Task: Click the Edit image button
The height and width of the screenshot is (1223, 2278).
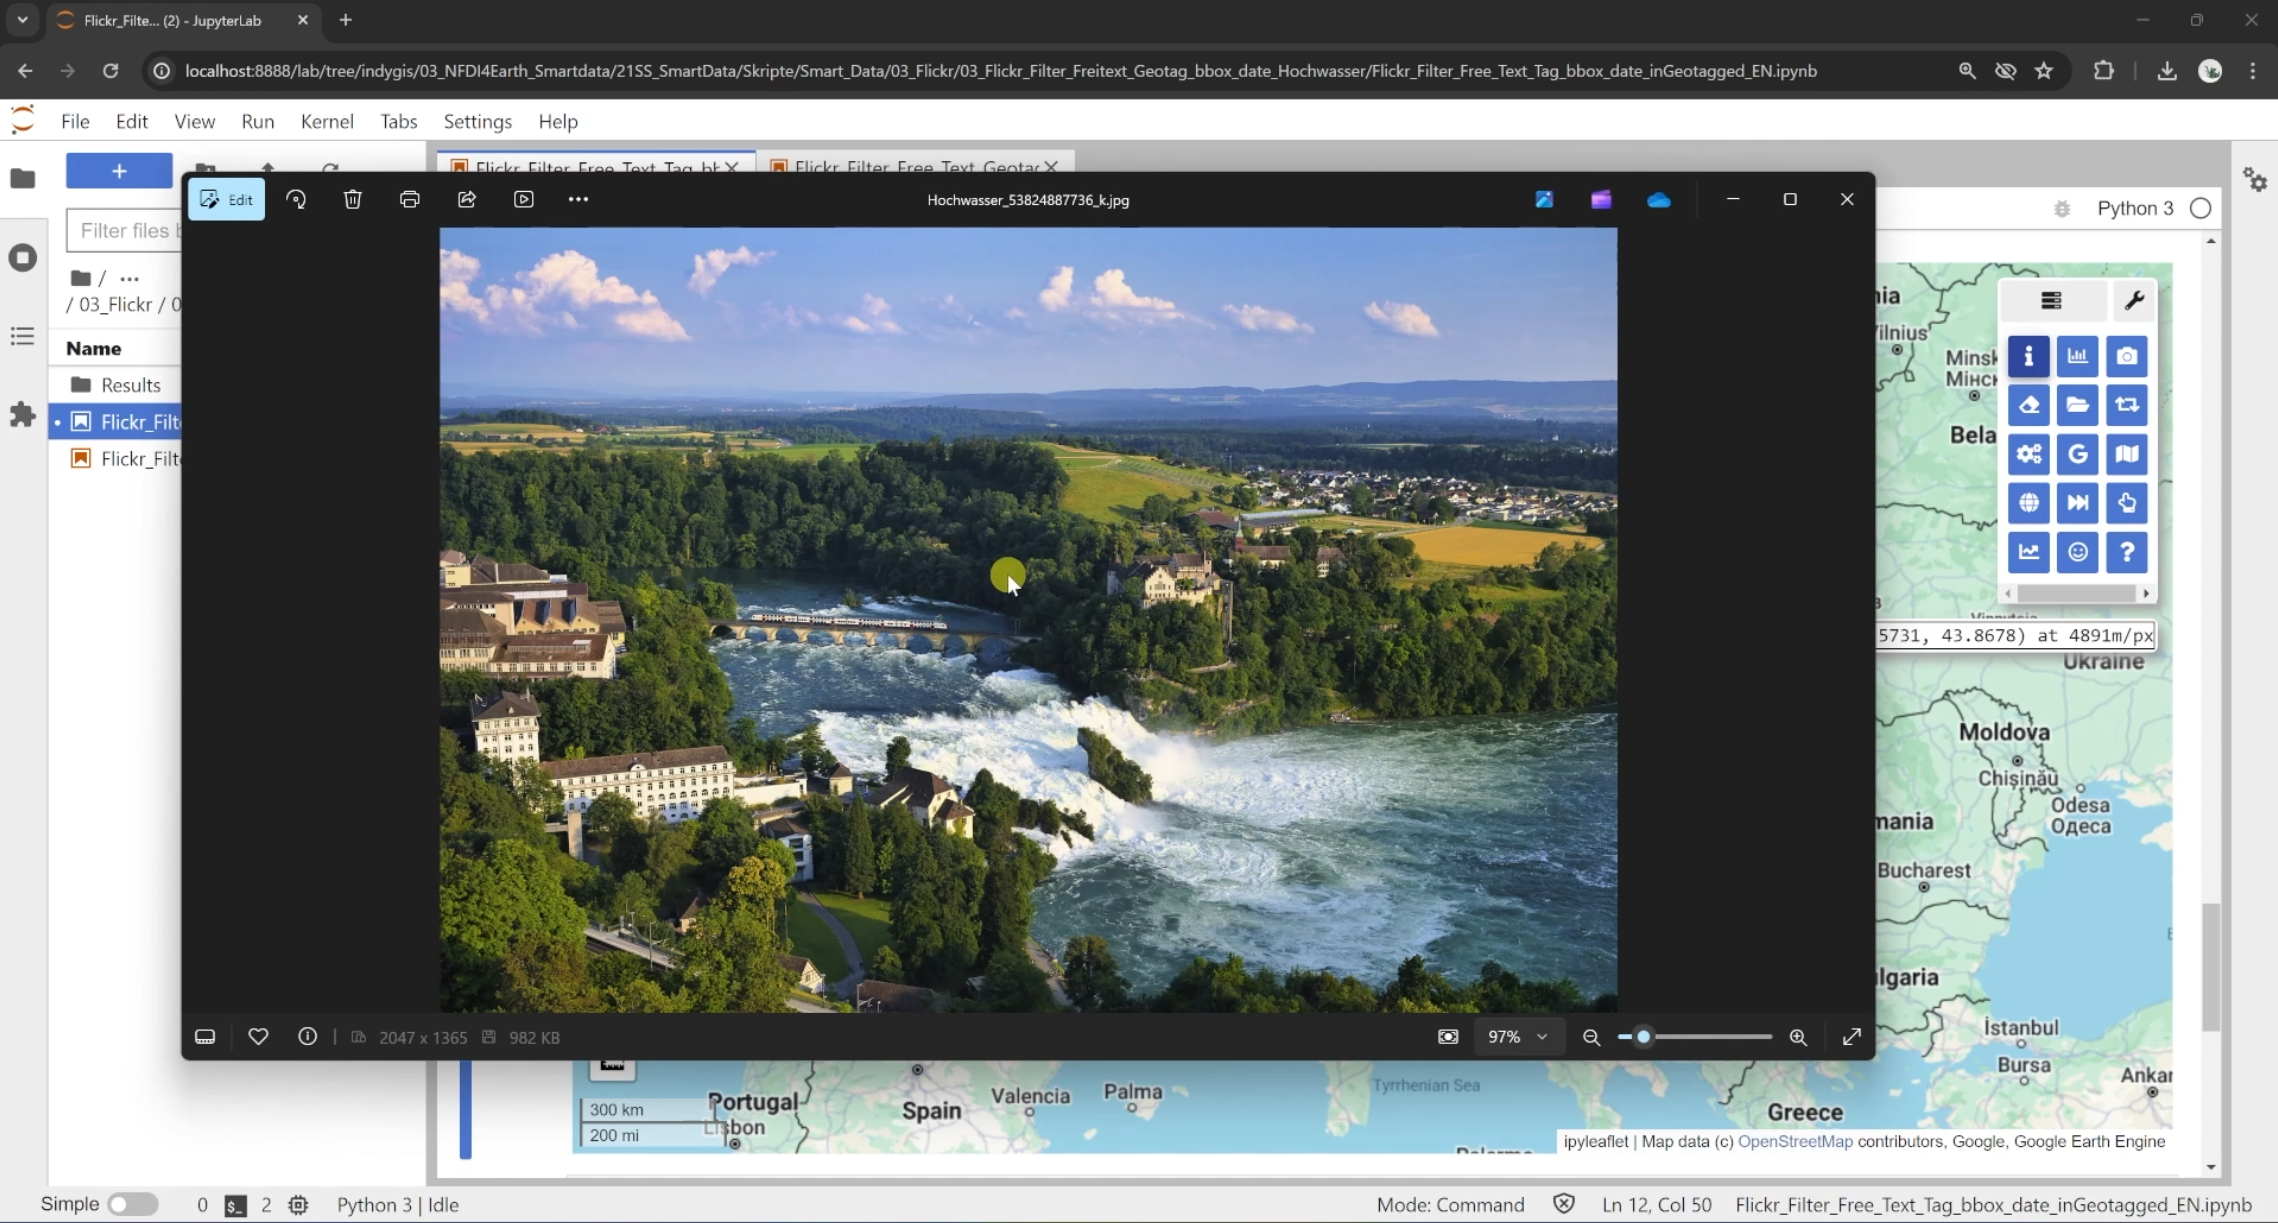Action: tap(226, 199)
